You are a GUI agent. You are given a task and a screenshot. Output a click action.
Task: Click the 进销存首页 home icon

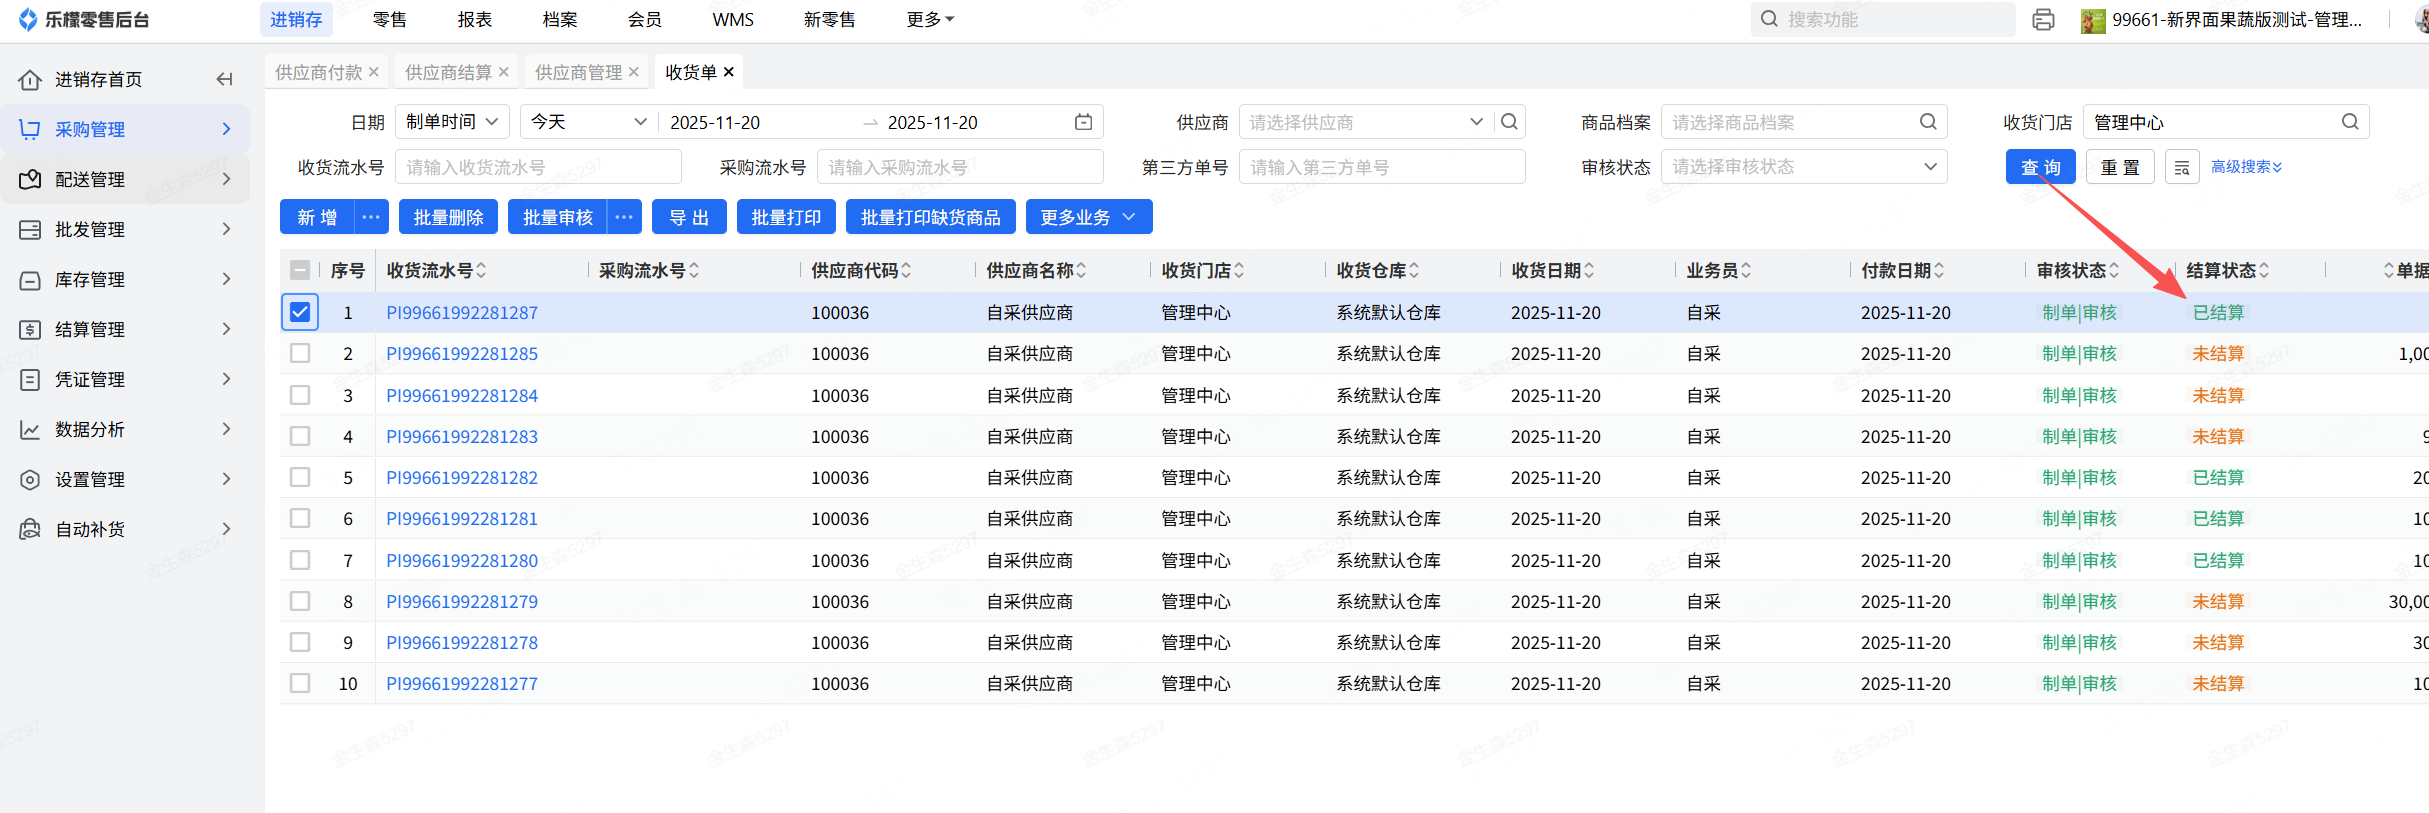pyautogui.click(x=30, y=79)
